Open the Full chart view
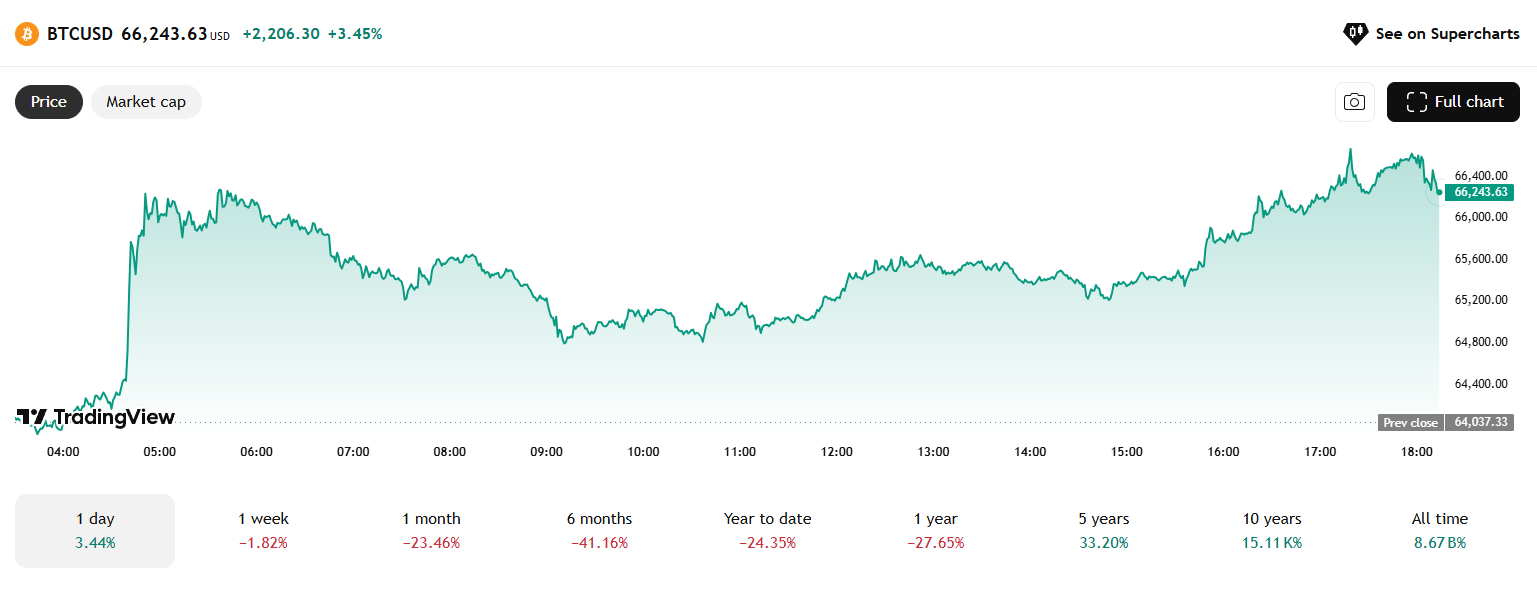1537x594 pixels. (x=1453, y=102)
